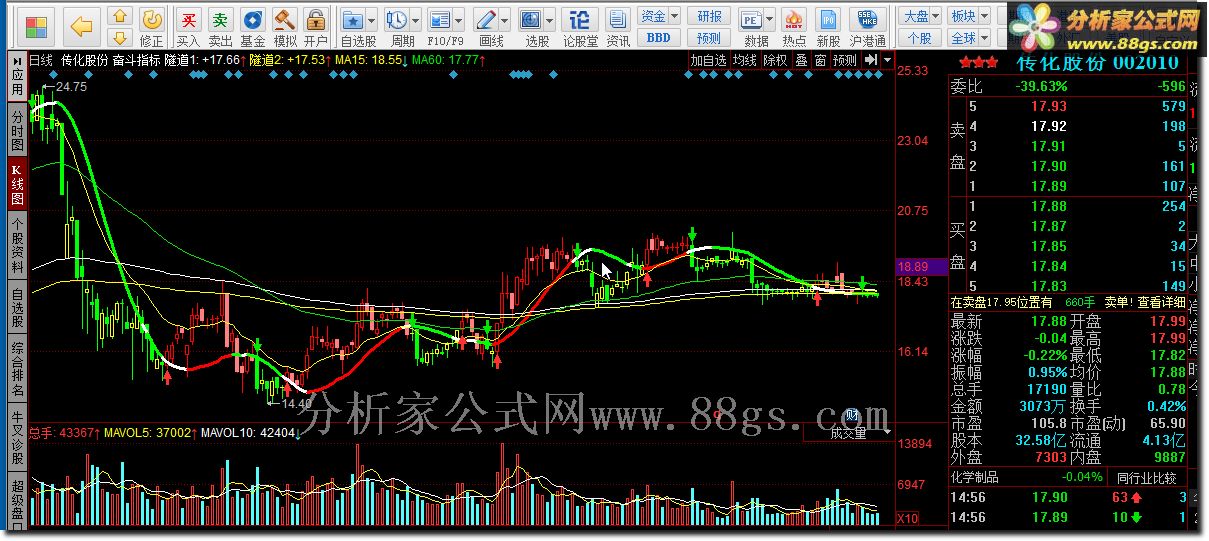The width and height of the screenshot is (1209, 541).
Task: Toggle 均线 moving average display
Action: tap(744, 60)
